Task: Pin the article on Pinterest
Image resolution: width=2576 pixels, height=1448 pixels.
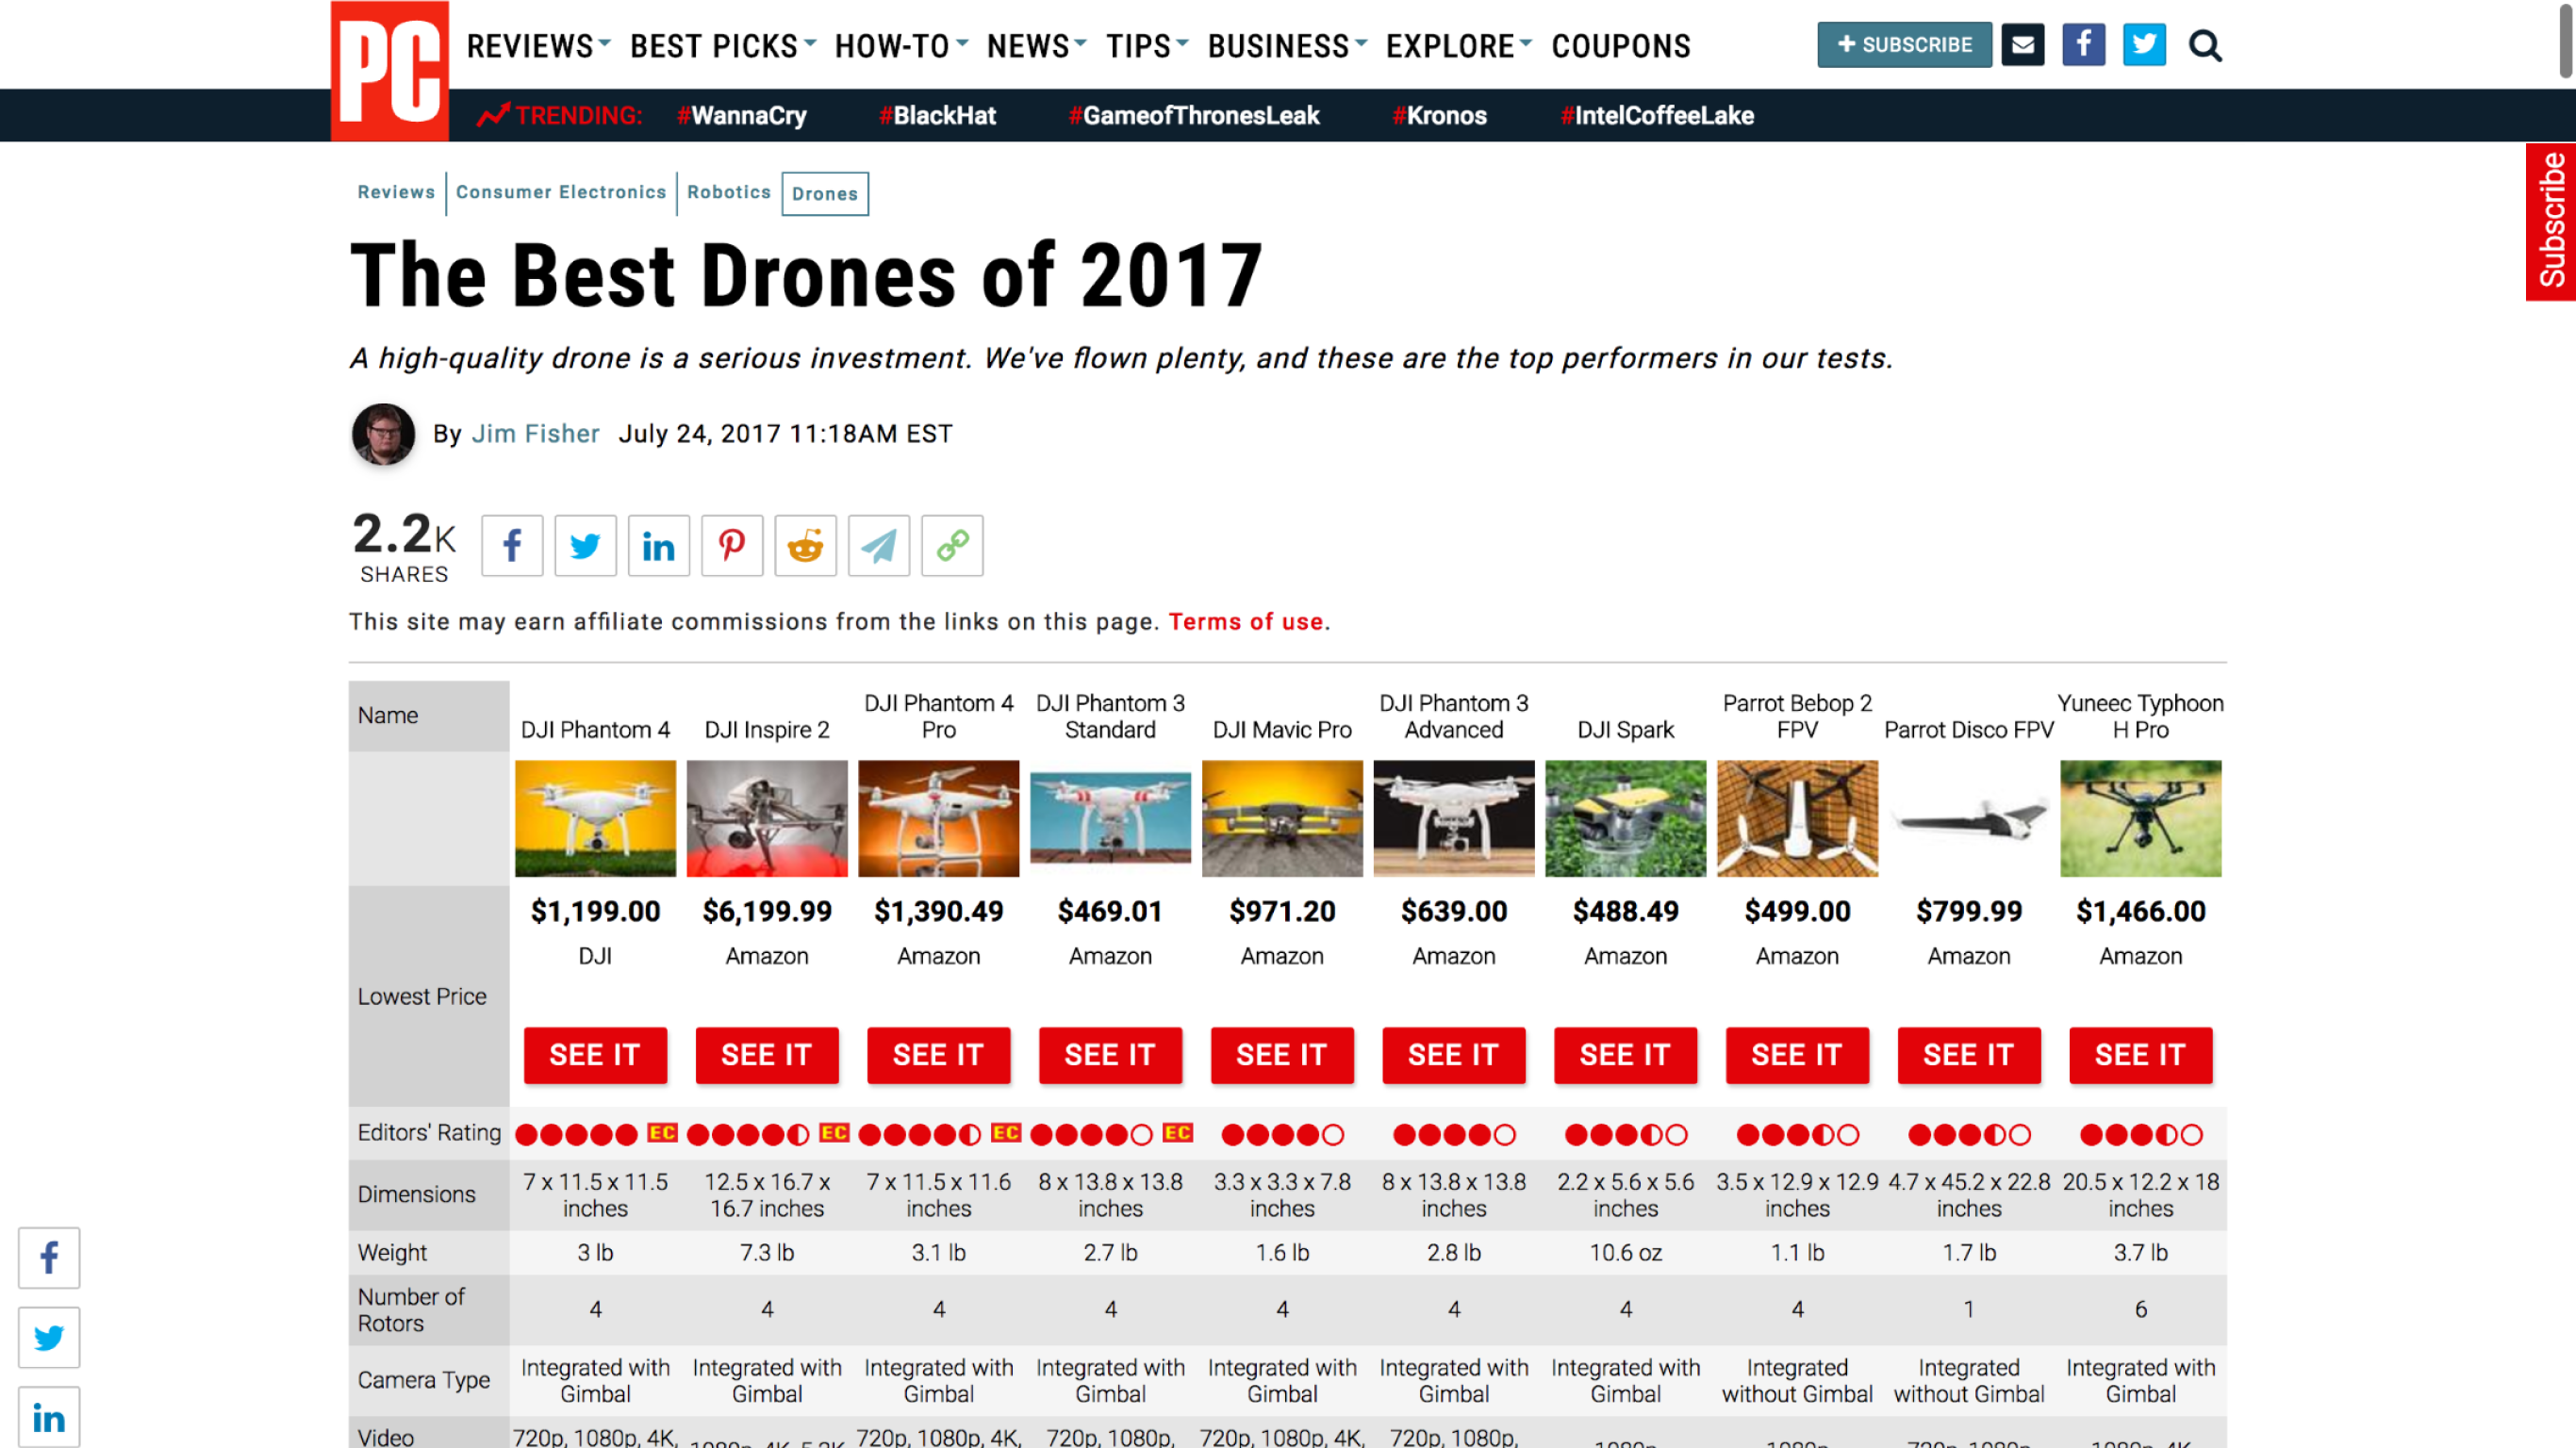Action: (x=732, y=546)
